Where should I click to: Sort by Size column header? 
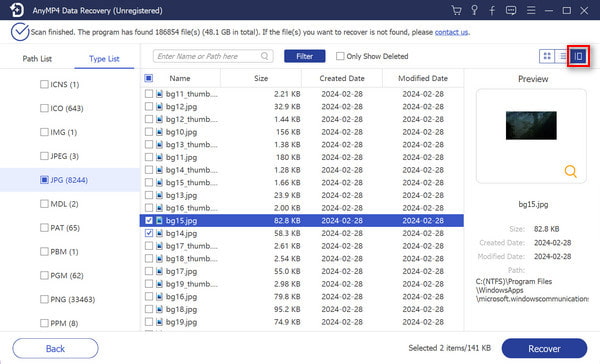pos(261,78)
